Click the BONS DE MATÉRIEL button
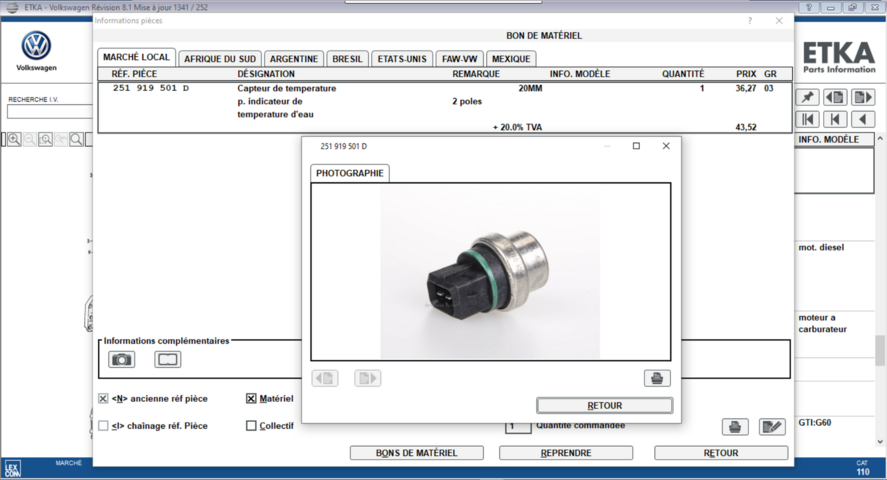The height and width of the screenshot is (480, 887). click(417, 453)
